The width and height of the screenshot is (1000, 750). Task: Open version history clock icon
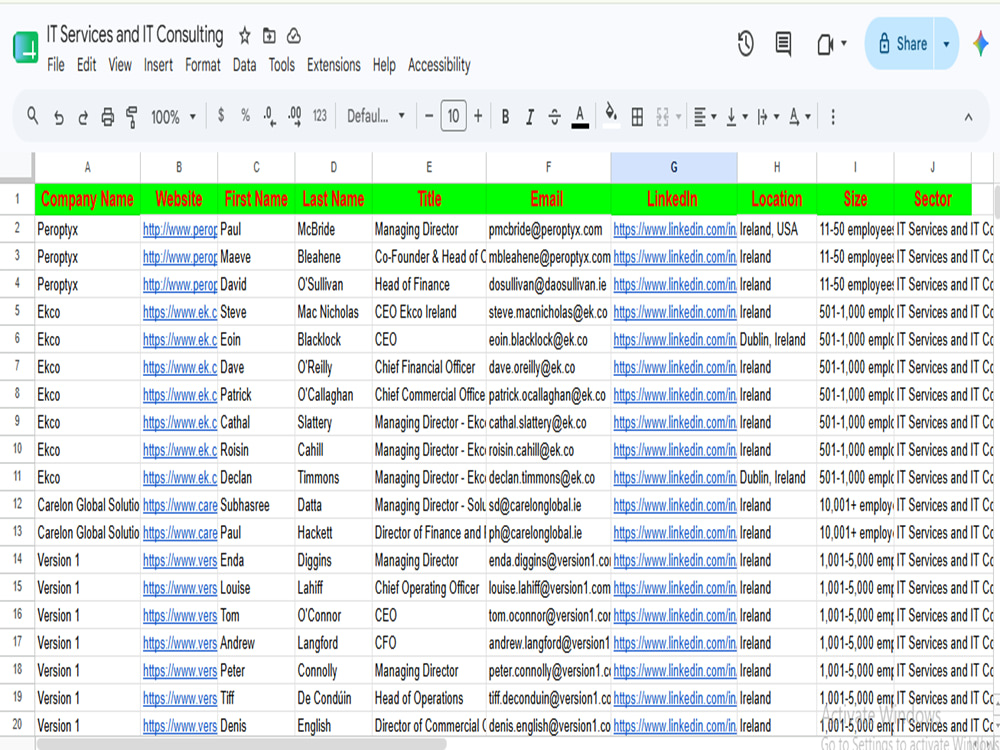[746, 43]
